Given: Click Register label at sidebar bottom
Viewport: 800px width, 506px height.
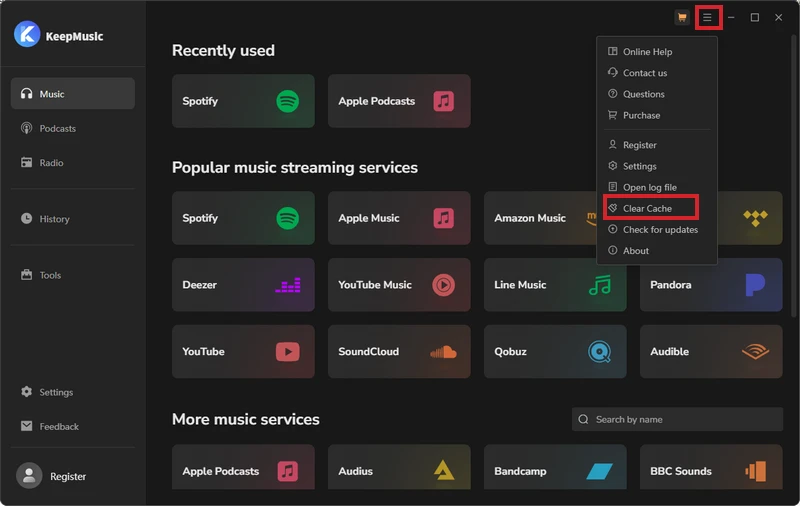Looking at the screenshot, I should pyautogui.click(x=68, y=476).
